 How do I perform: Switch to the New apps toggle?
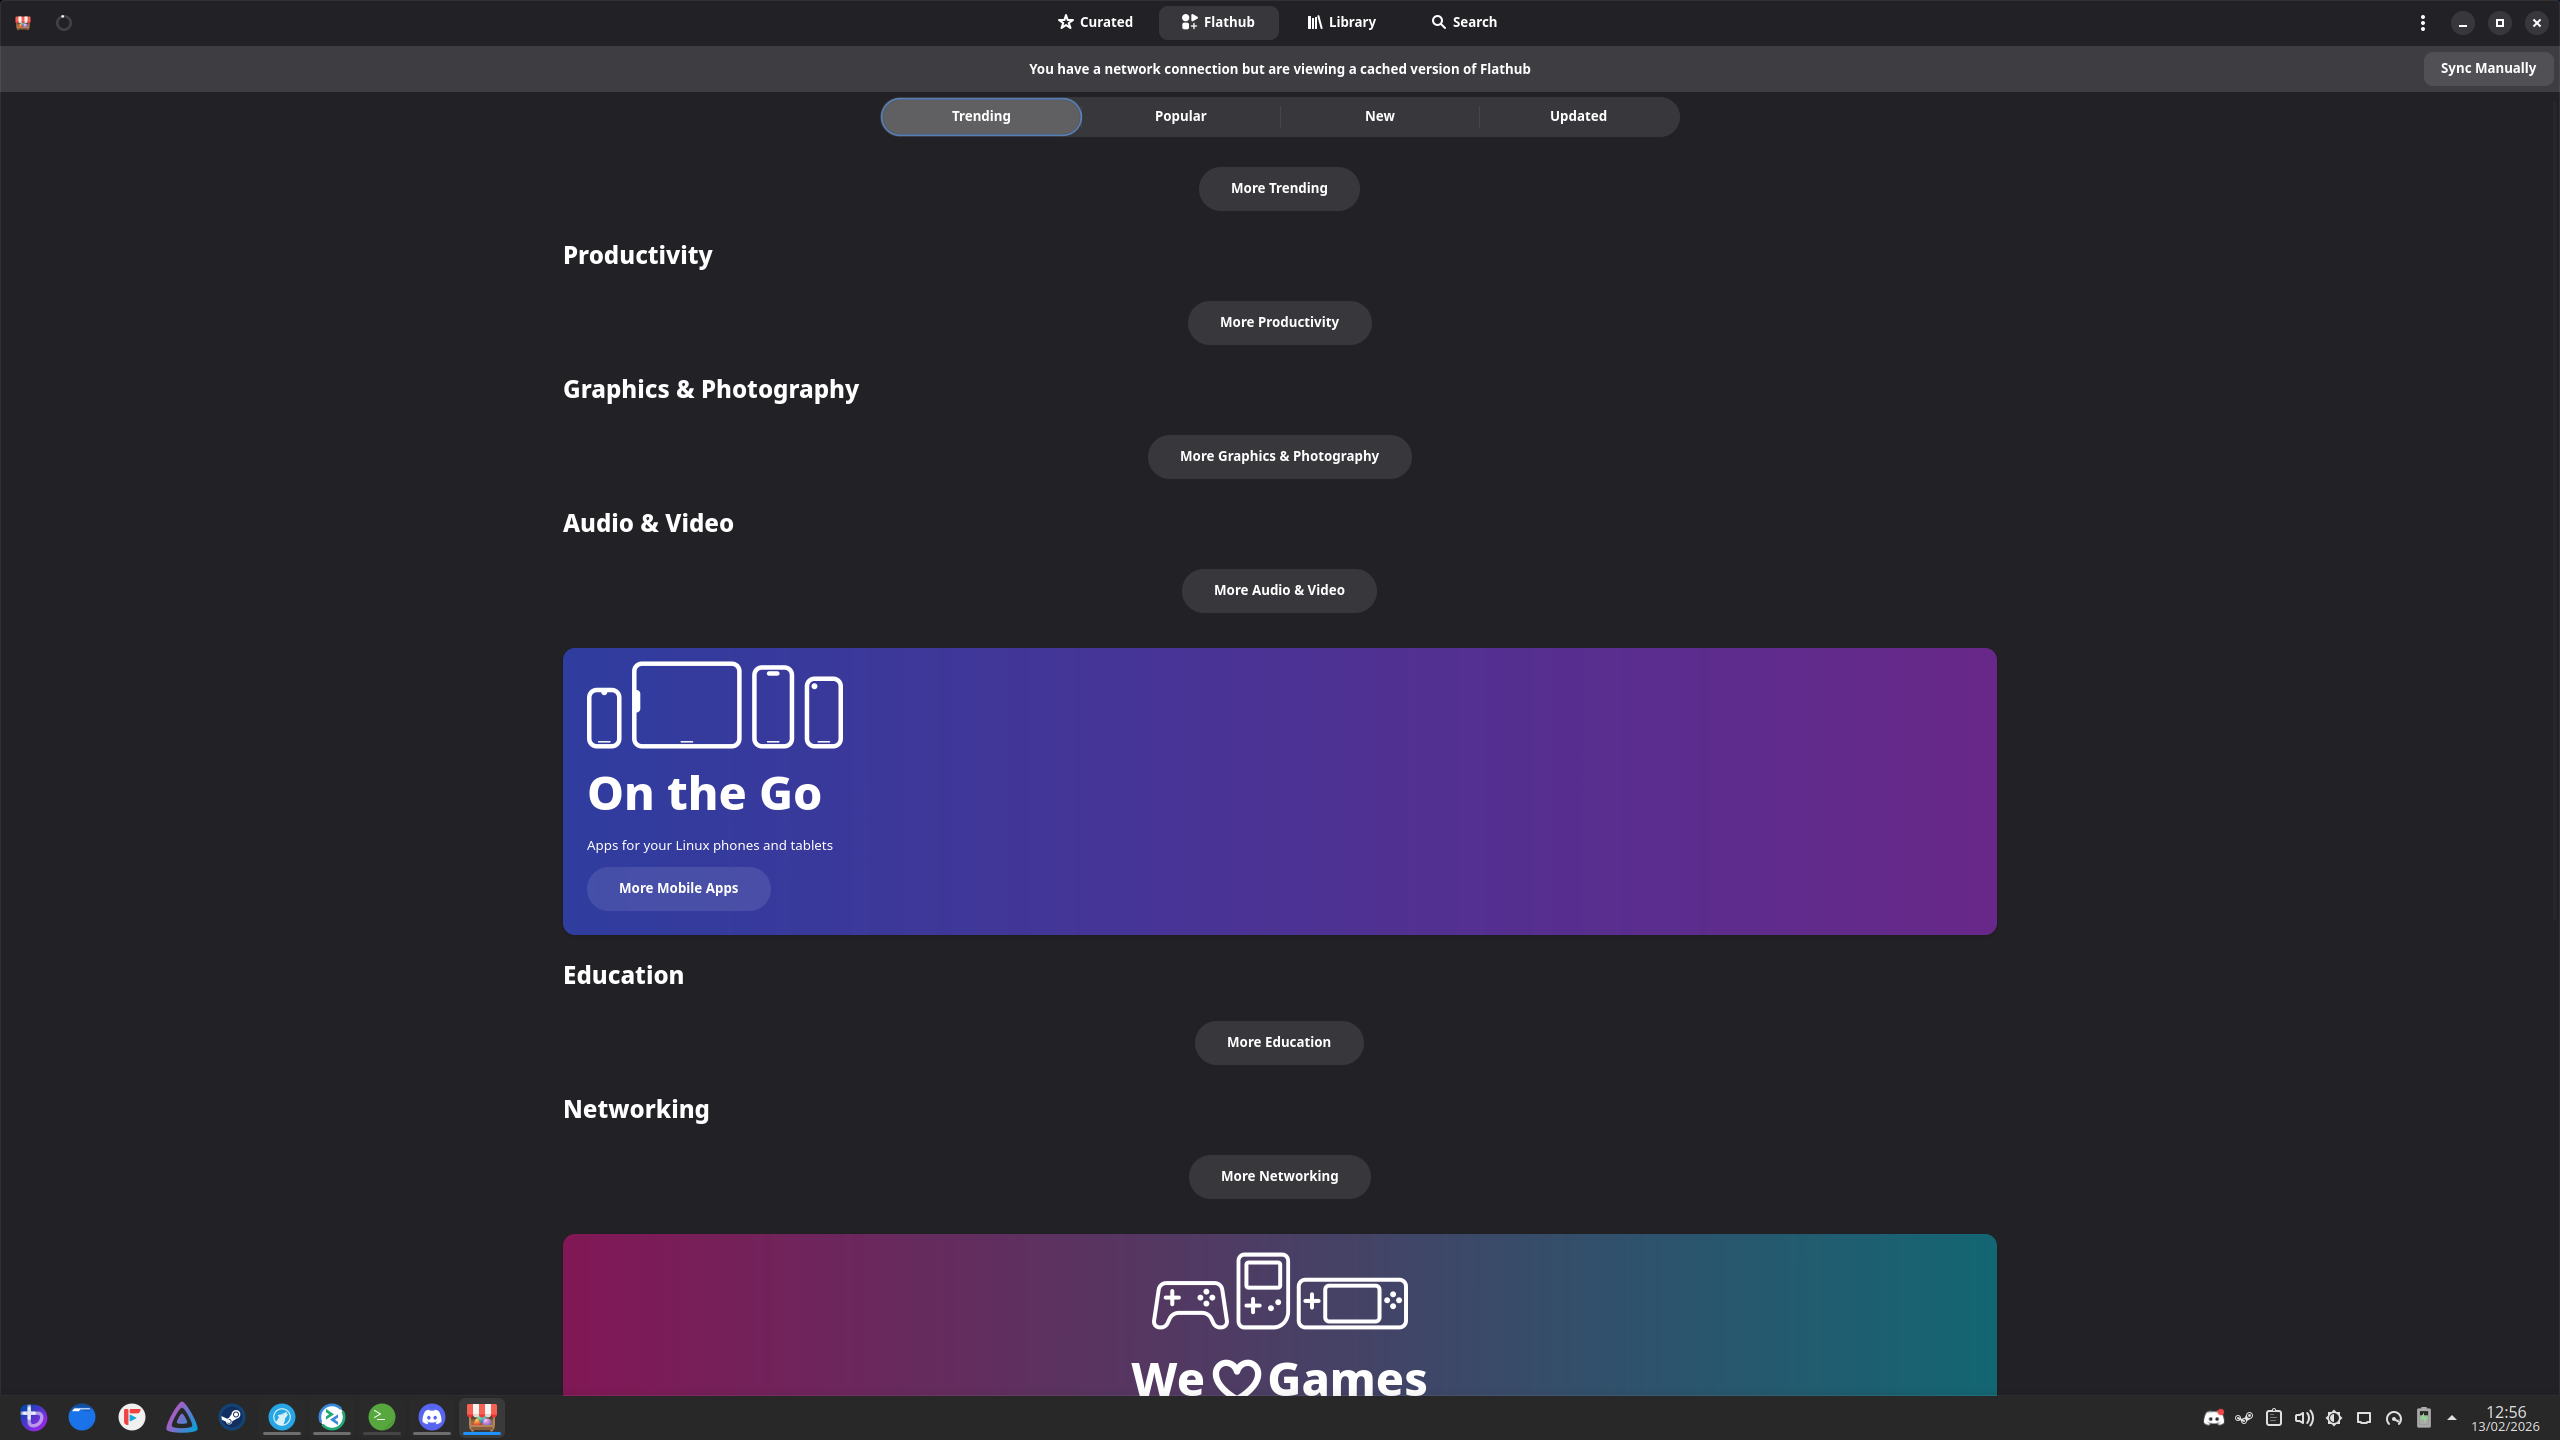pos(1379,116)
